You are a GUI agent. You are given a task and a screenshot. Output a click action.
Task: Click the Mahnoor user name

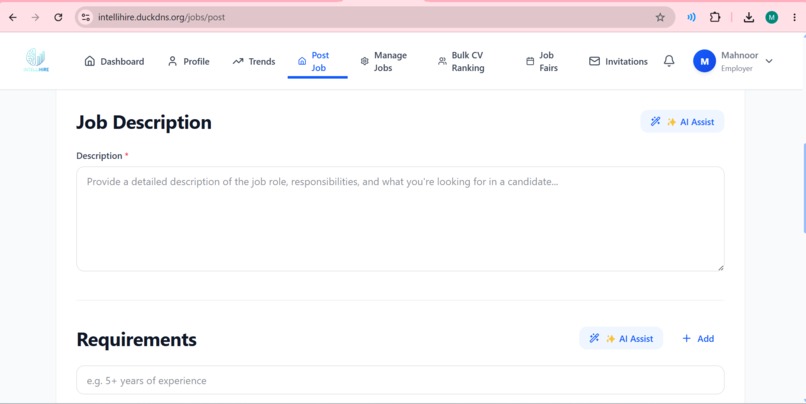[x=739, y=55]
